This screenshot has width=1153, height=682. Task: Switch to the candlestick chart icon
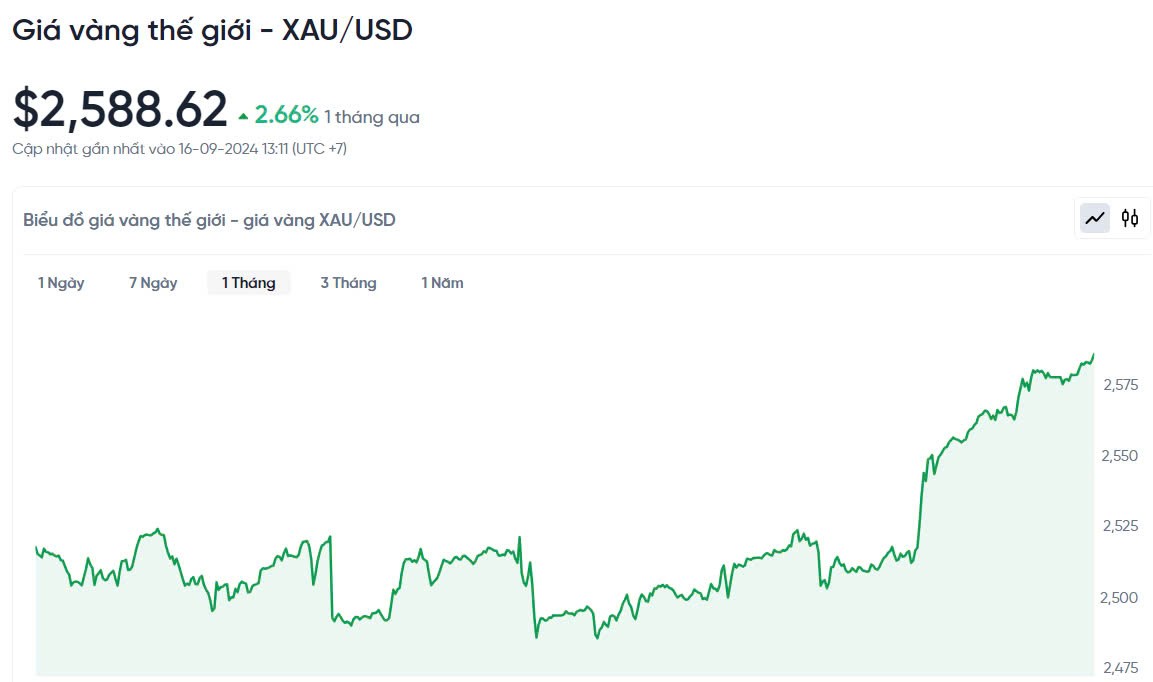click(1130, 218)
